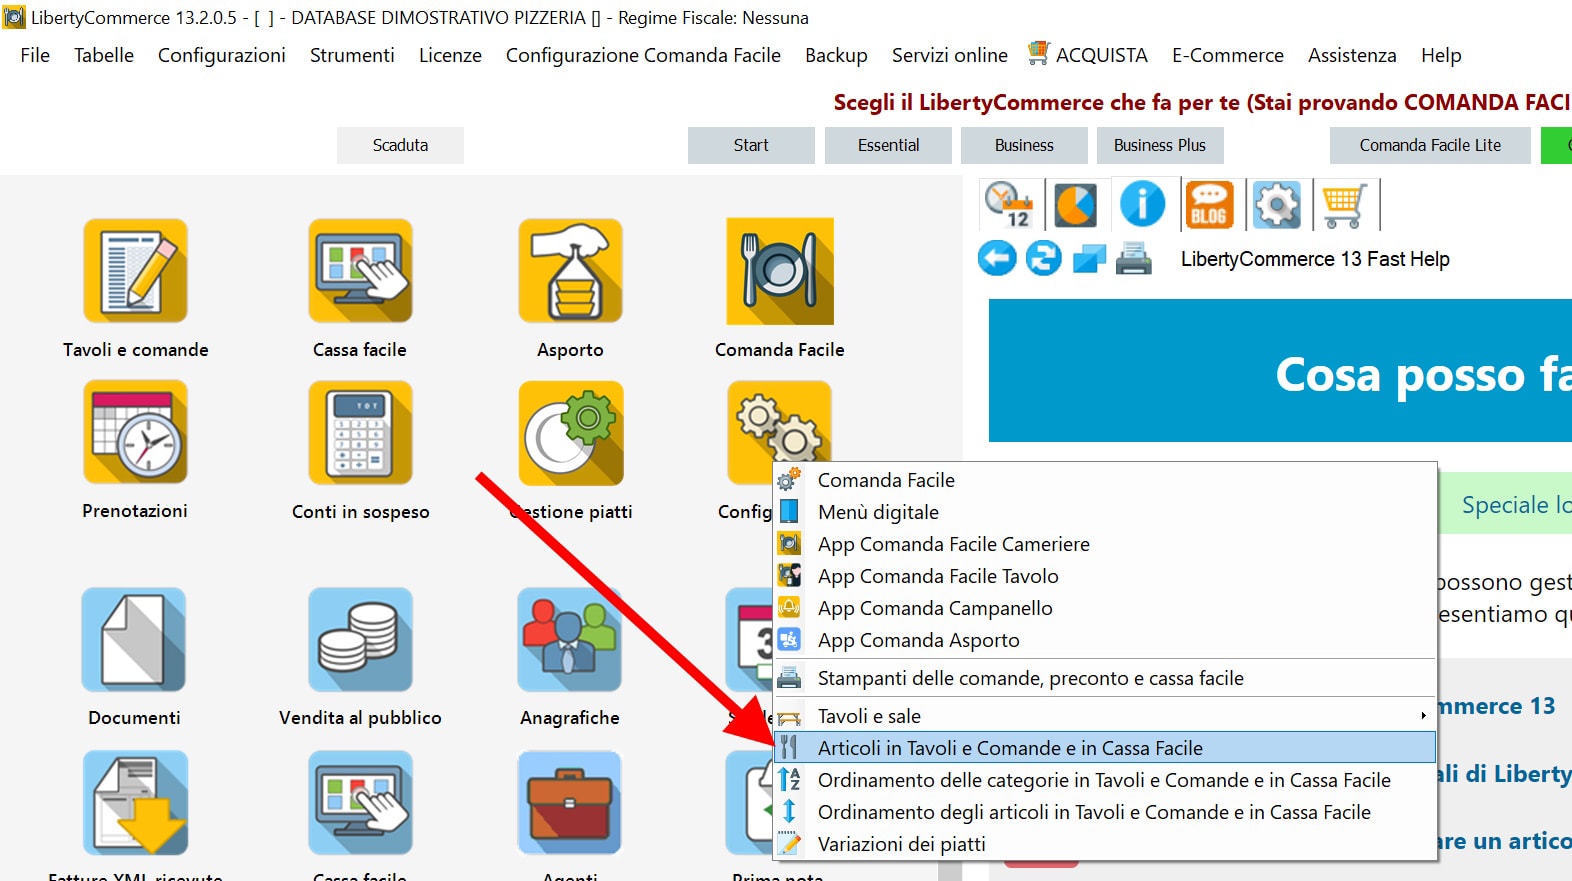Open the Servizi online menu
This screenshot has width=1572, height=881.
coord(950,55)
